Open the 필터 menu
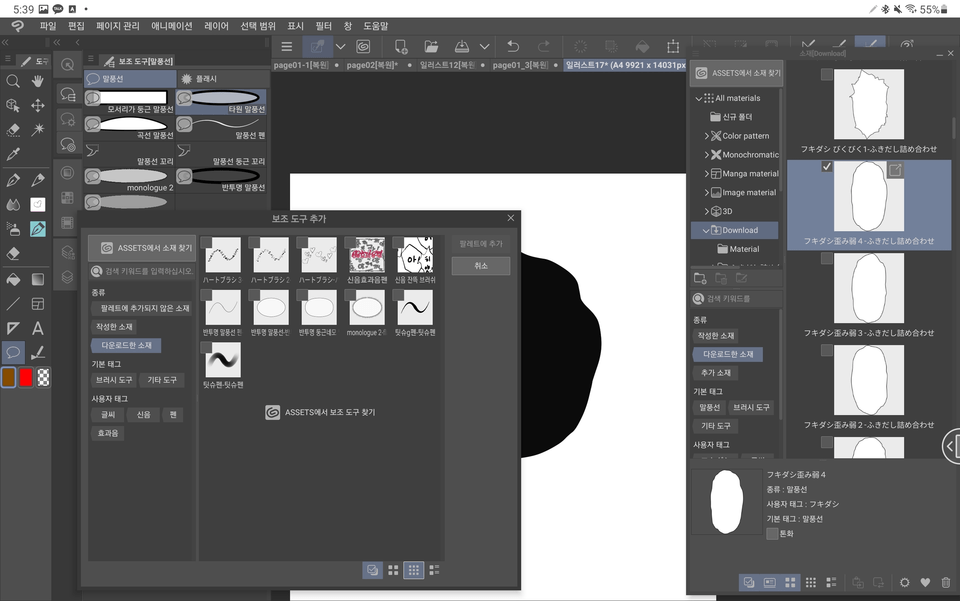This screenshot has height=601, width=960. tap(323, 26)
